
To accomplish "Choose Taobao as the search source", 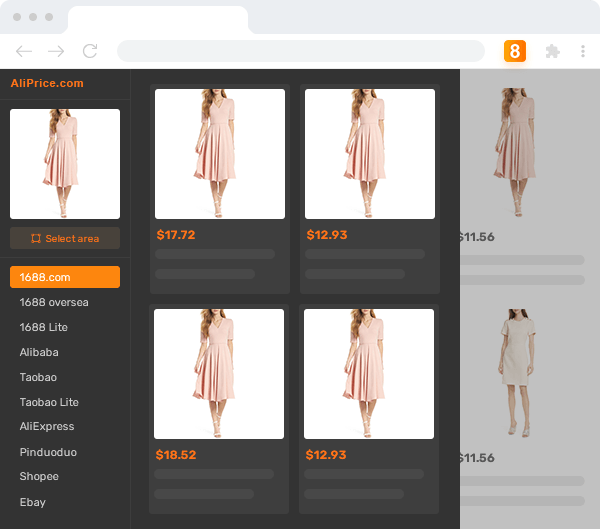I will point(39,377).
